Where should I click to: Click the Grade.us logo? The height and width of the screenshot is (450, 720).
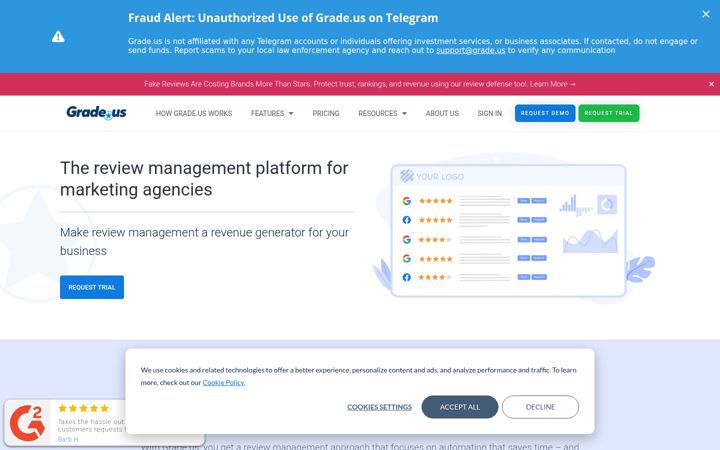96,112
